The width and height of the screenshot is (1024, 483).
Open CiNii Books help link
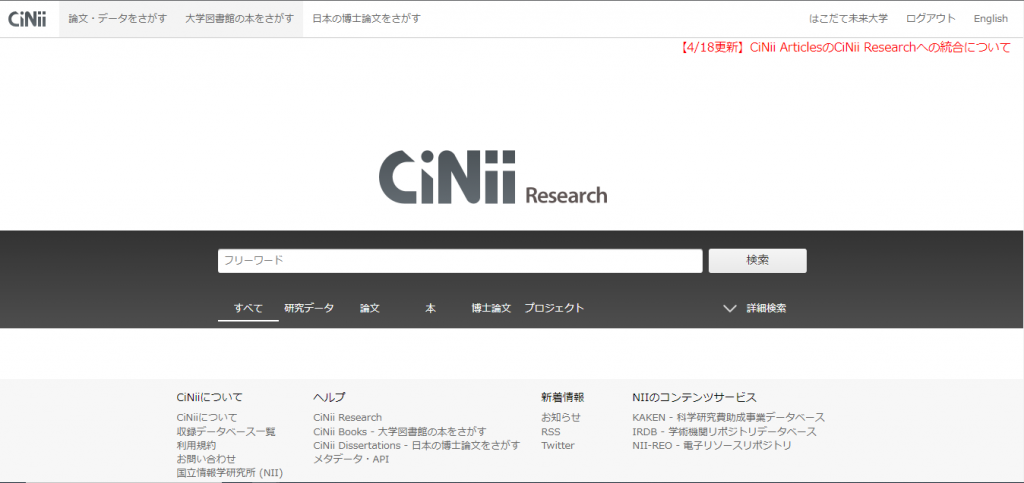tap(400, 431)
